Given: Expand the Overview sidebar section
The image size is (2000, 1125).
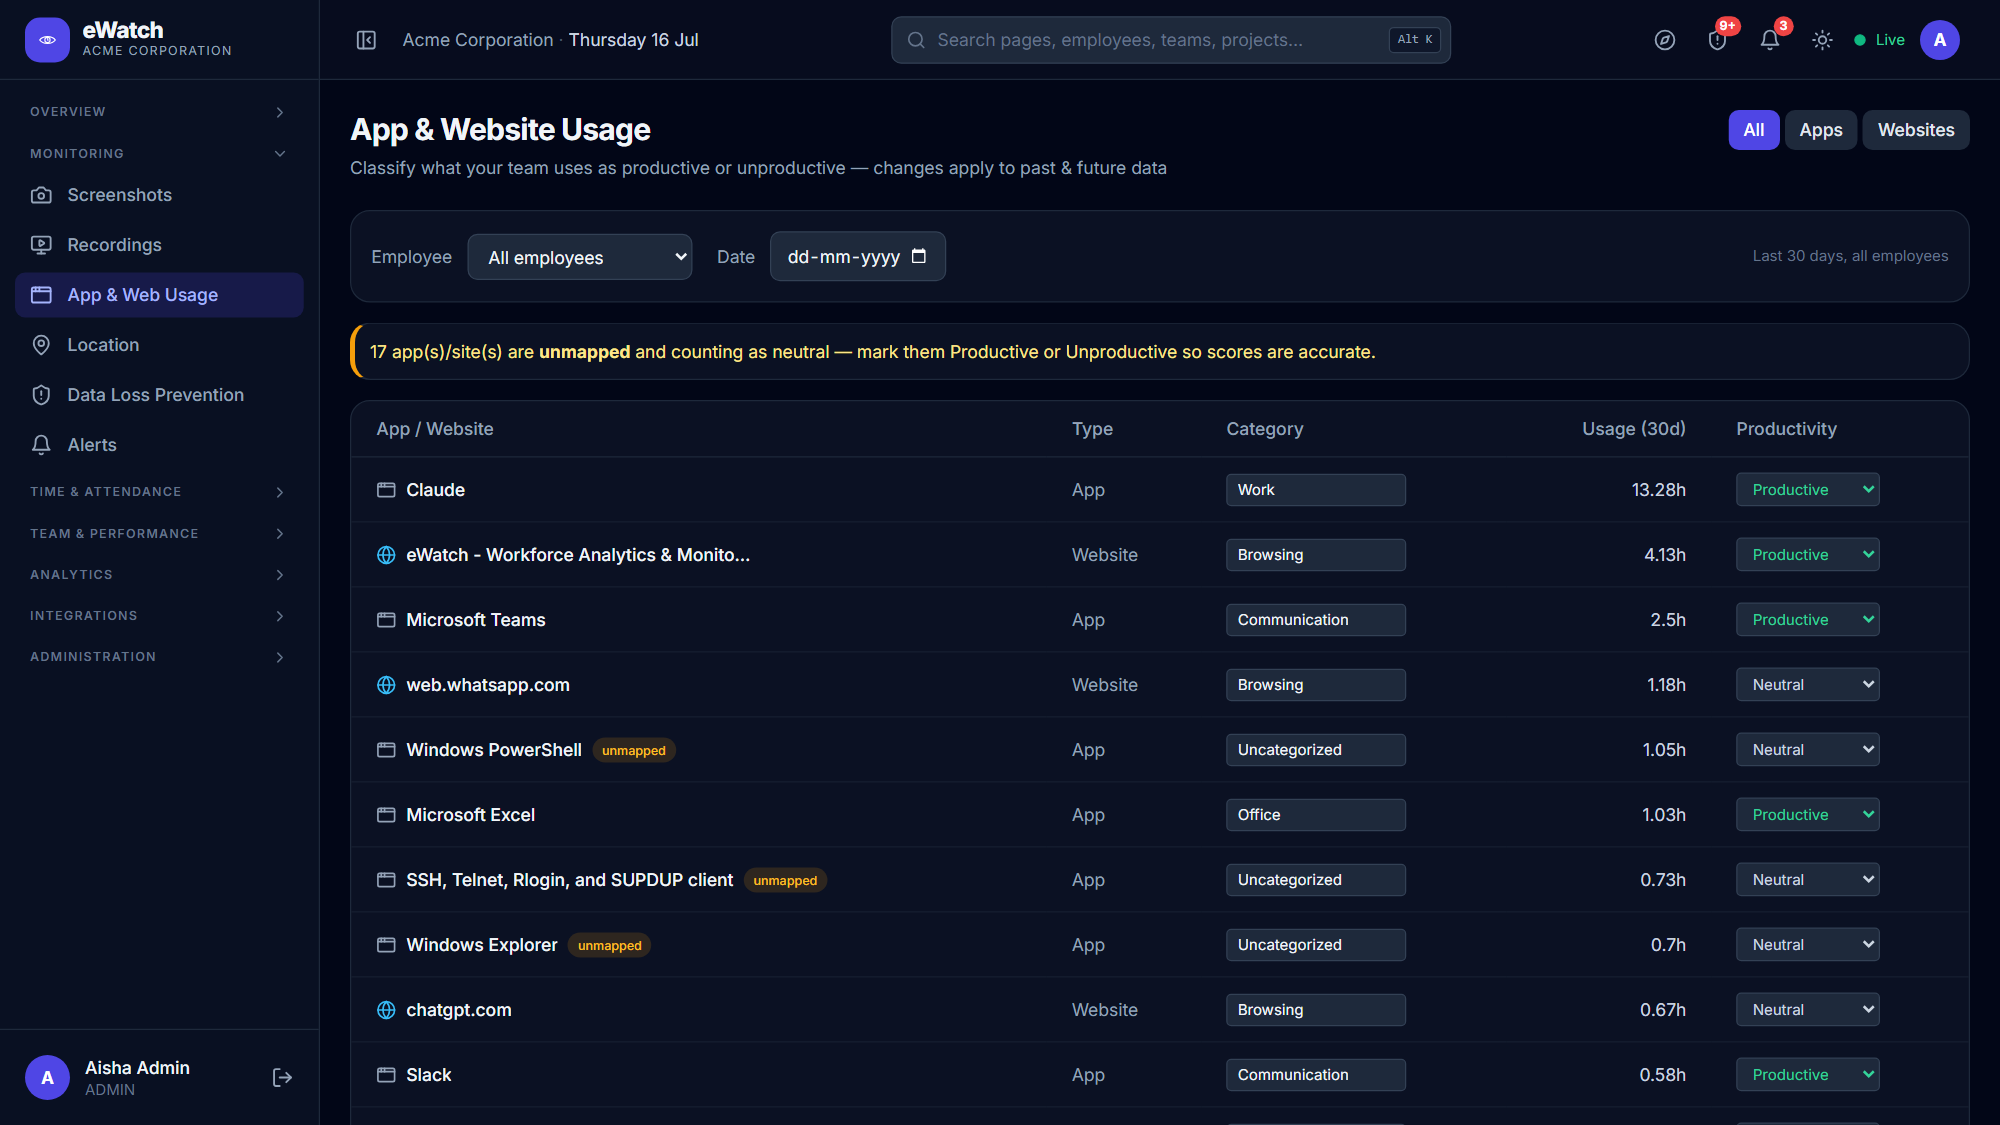Looking at the screenshot, I should click(159, 112).
